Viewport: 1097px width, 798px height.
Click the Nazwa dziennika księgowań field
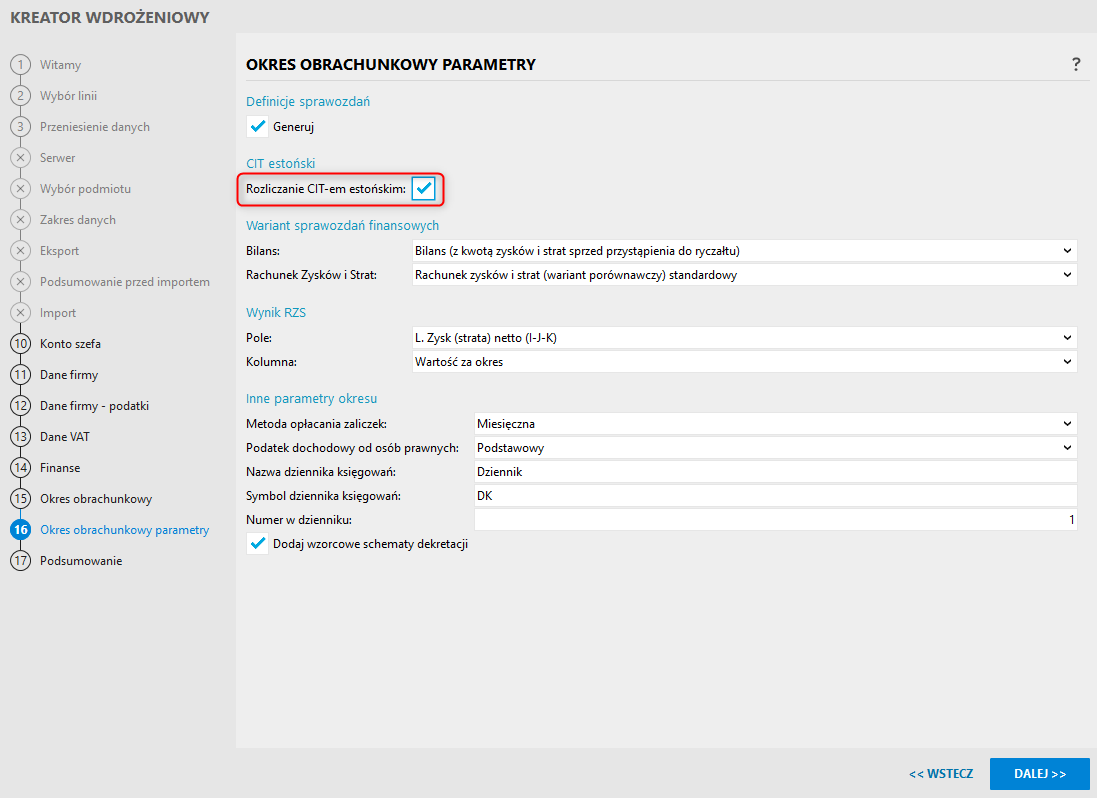pos(775,472)
